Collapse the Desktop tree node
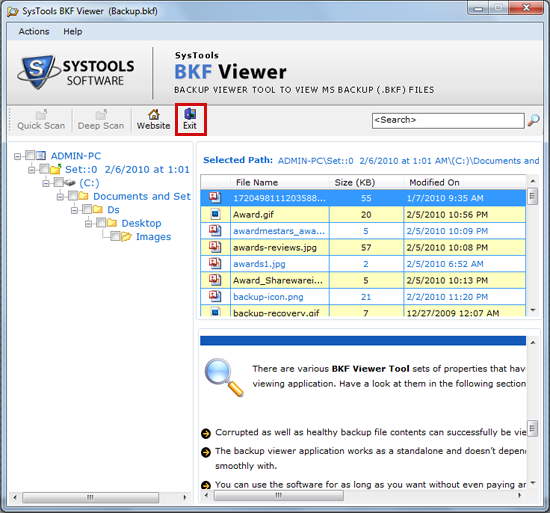The width and height of the screenshot is (550, 513). 88,224
